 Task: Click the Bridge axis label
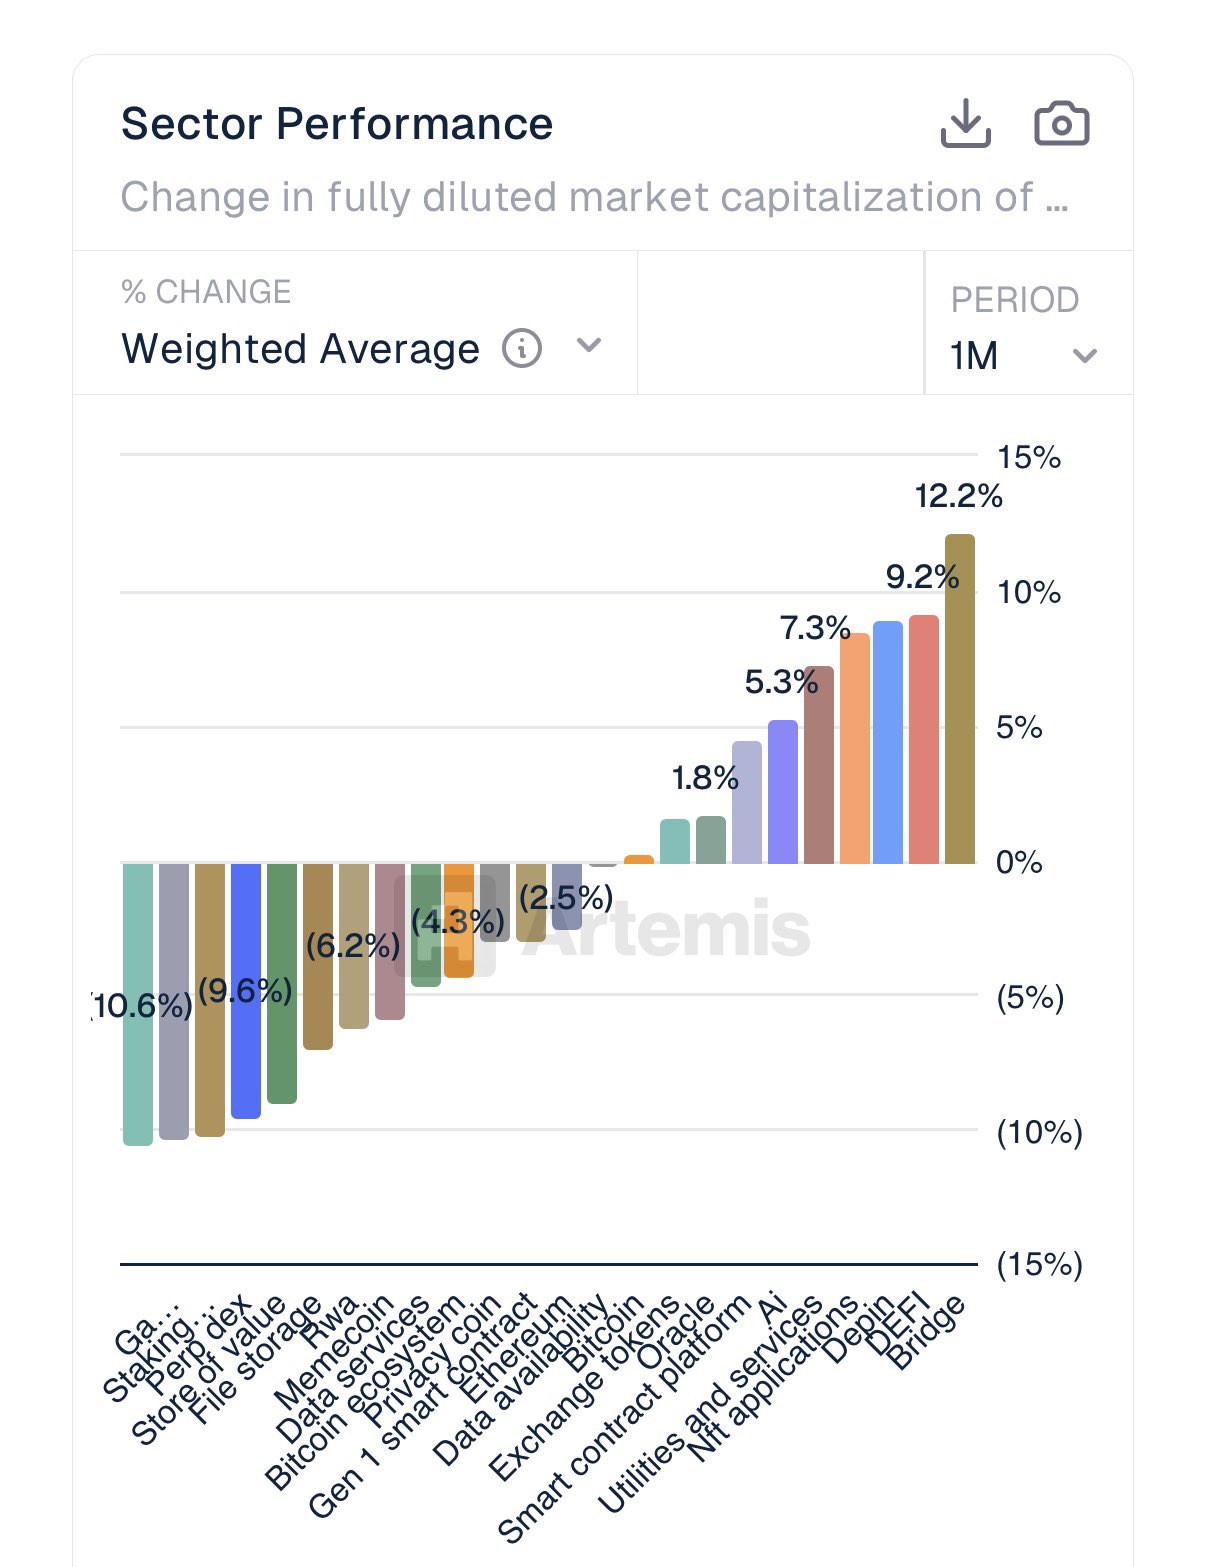pos(926,1333)
